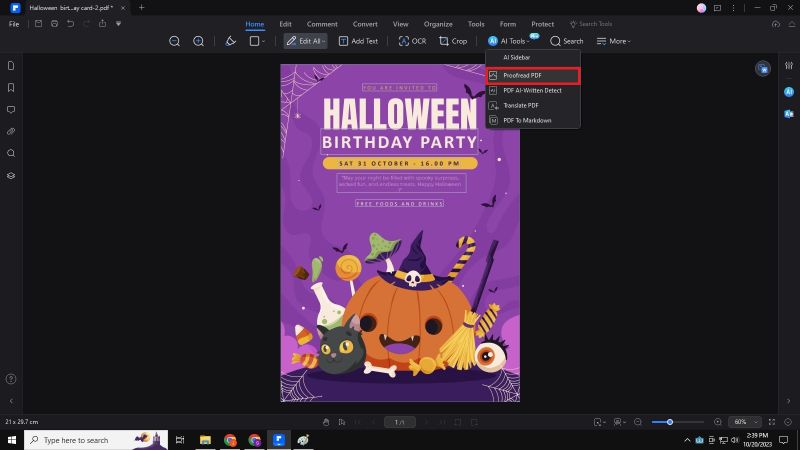Open the Organize tab
The width and height of the screenshot is (800, 450).
(x=438, y=24)
